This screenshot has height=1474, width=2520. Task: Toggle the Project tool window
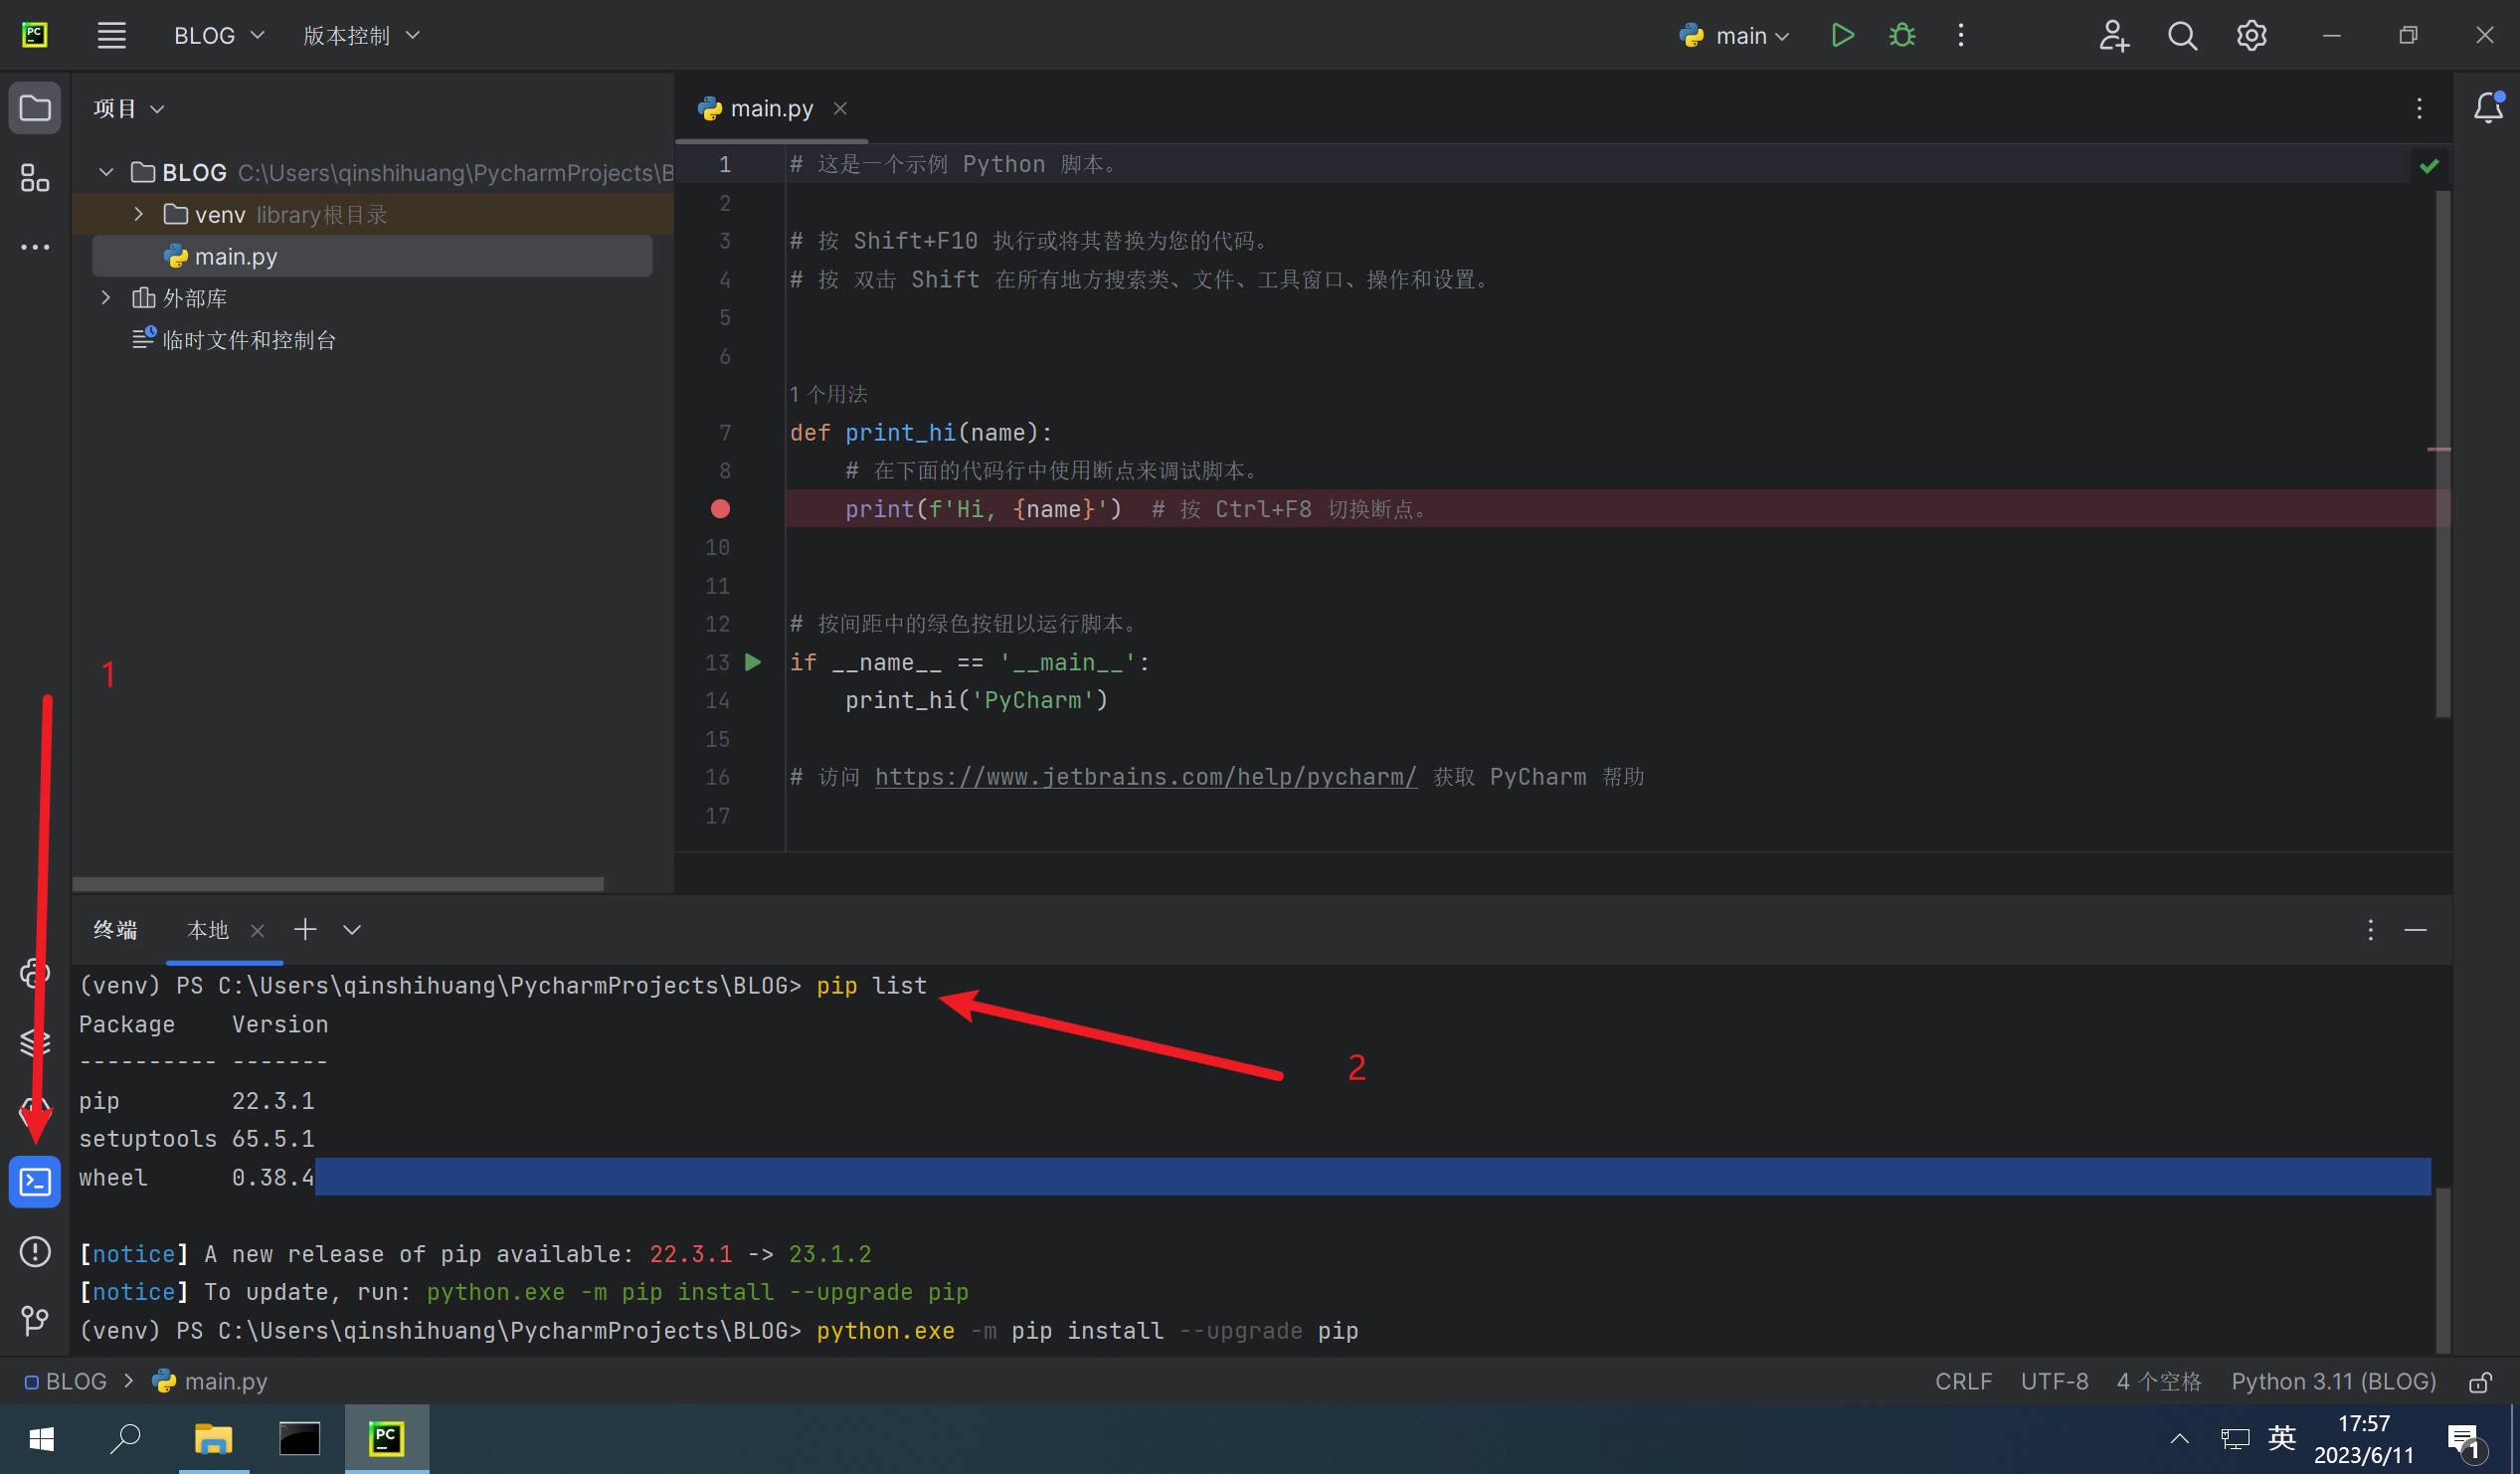pos(35,107)
